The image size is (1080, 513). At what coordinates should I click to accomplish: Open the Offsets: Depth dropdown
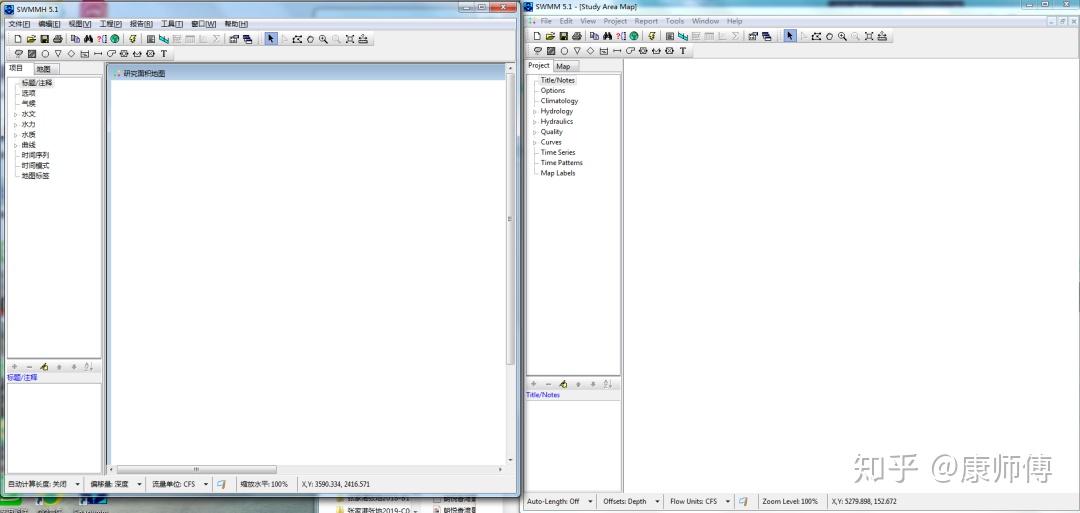[658, 502]
